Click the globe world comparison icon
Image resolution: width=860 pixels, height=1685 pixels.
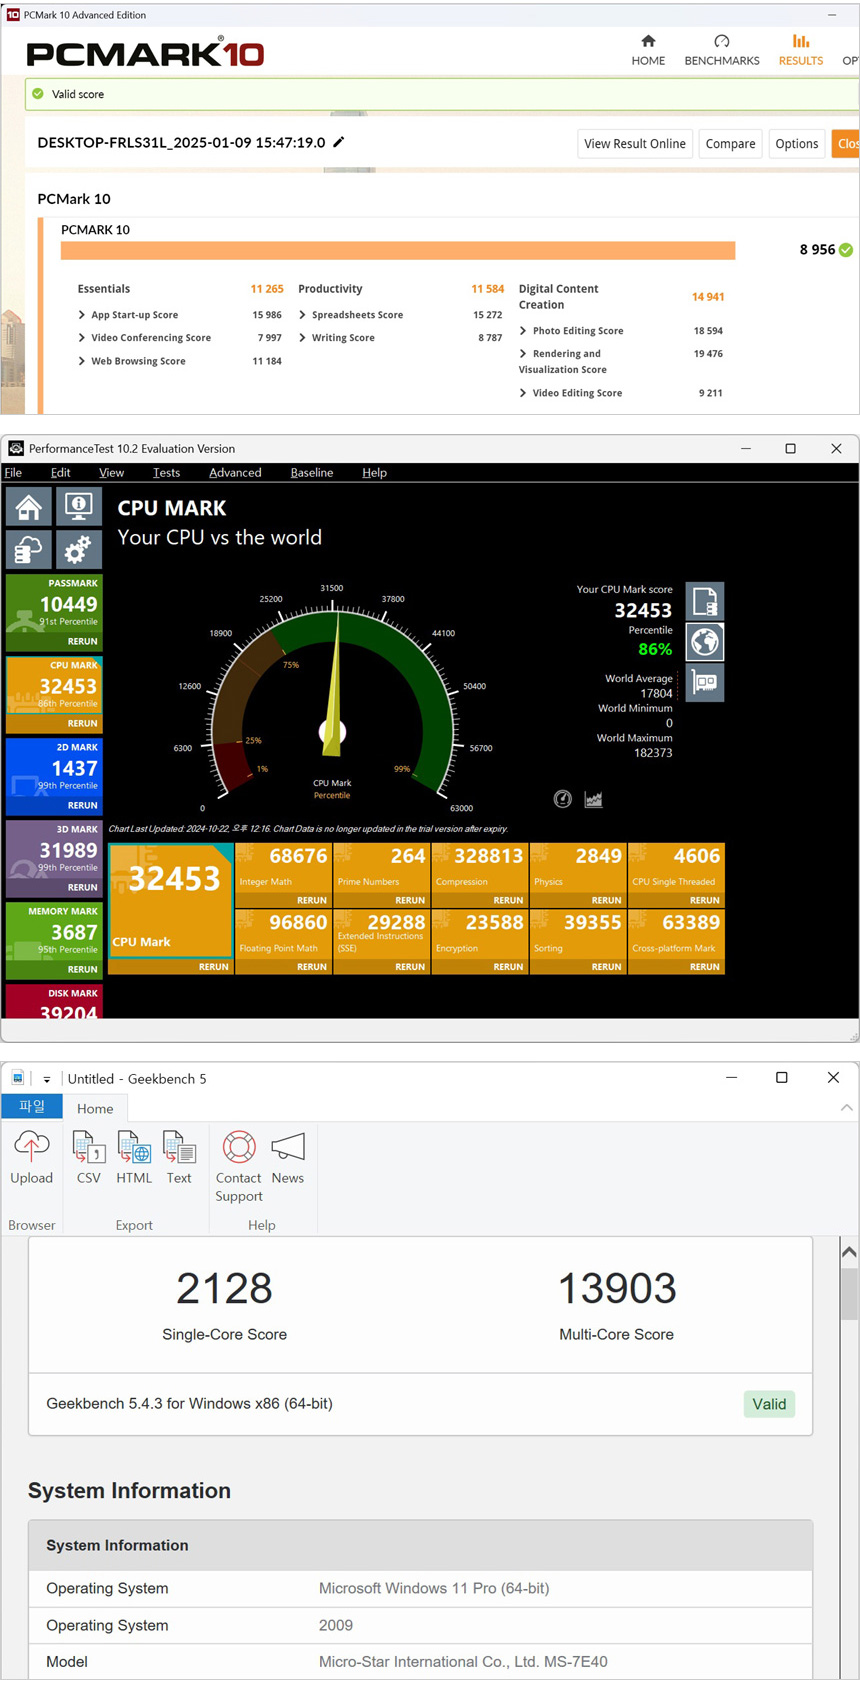(x=705, y=642)
